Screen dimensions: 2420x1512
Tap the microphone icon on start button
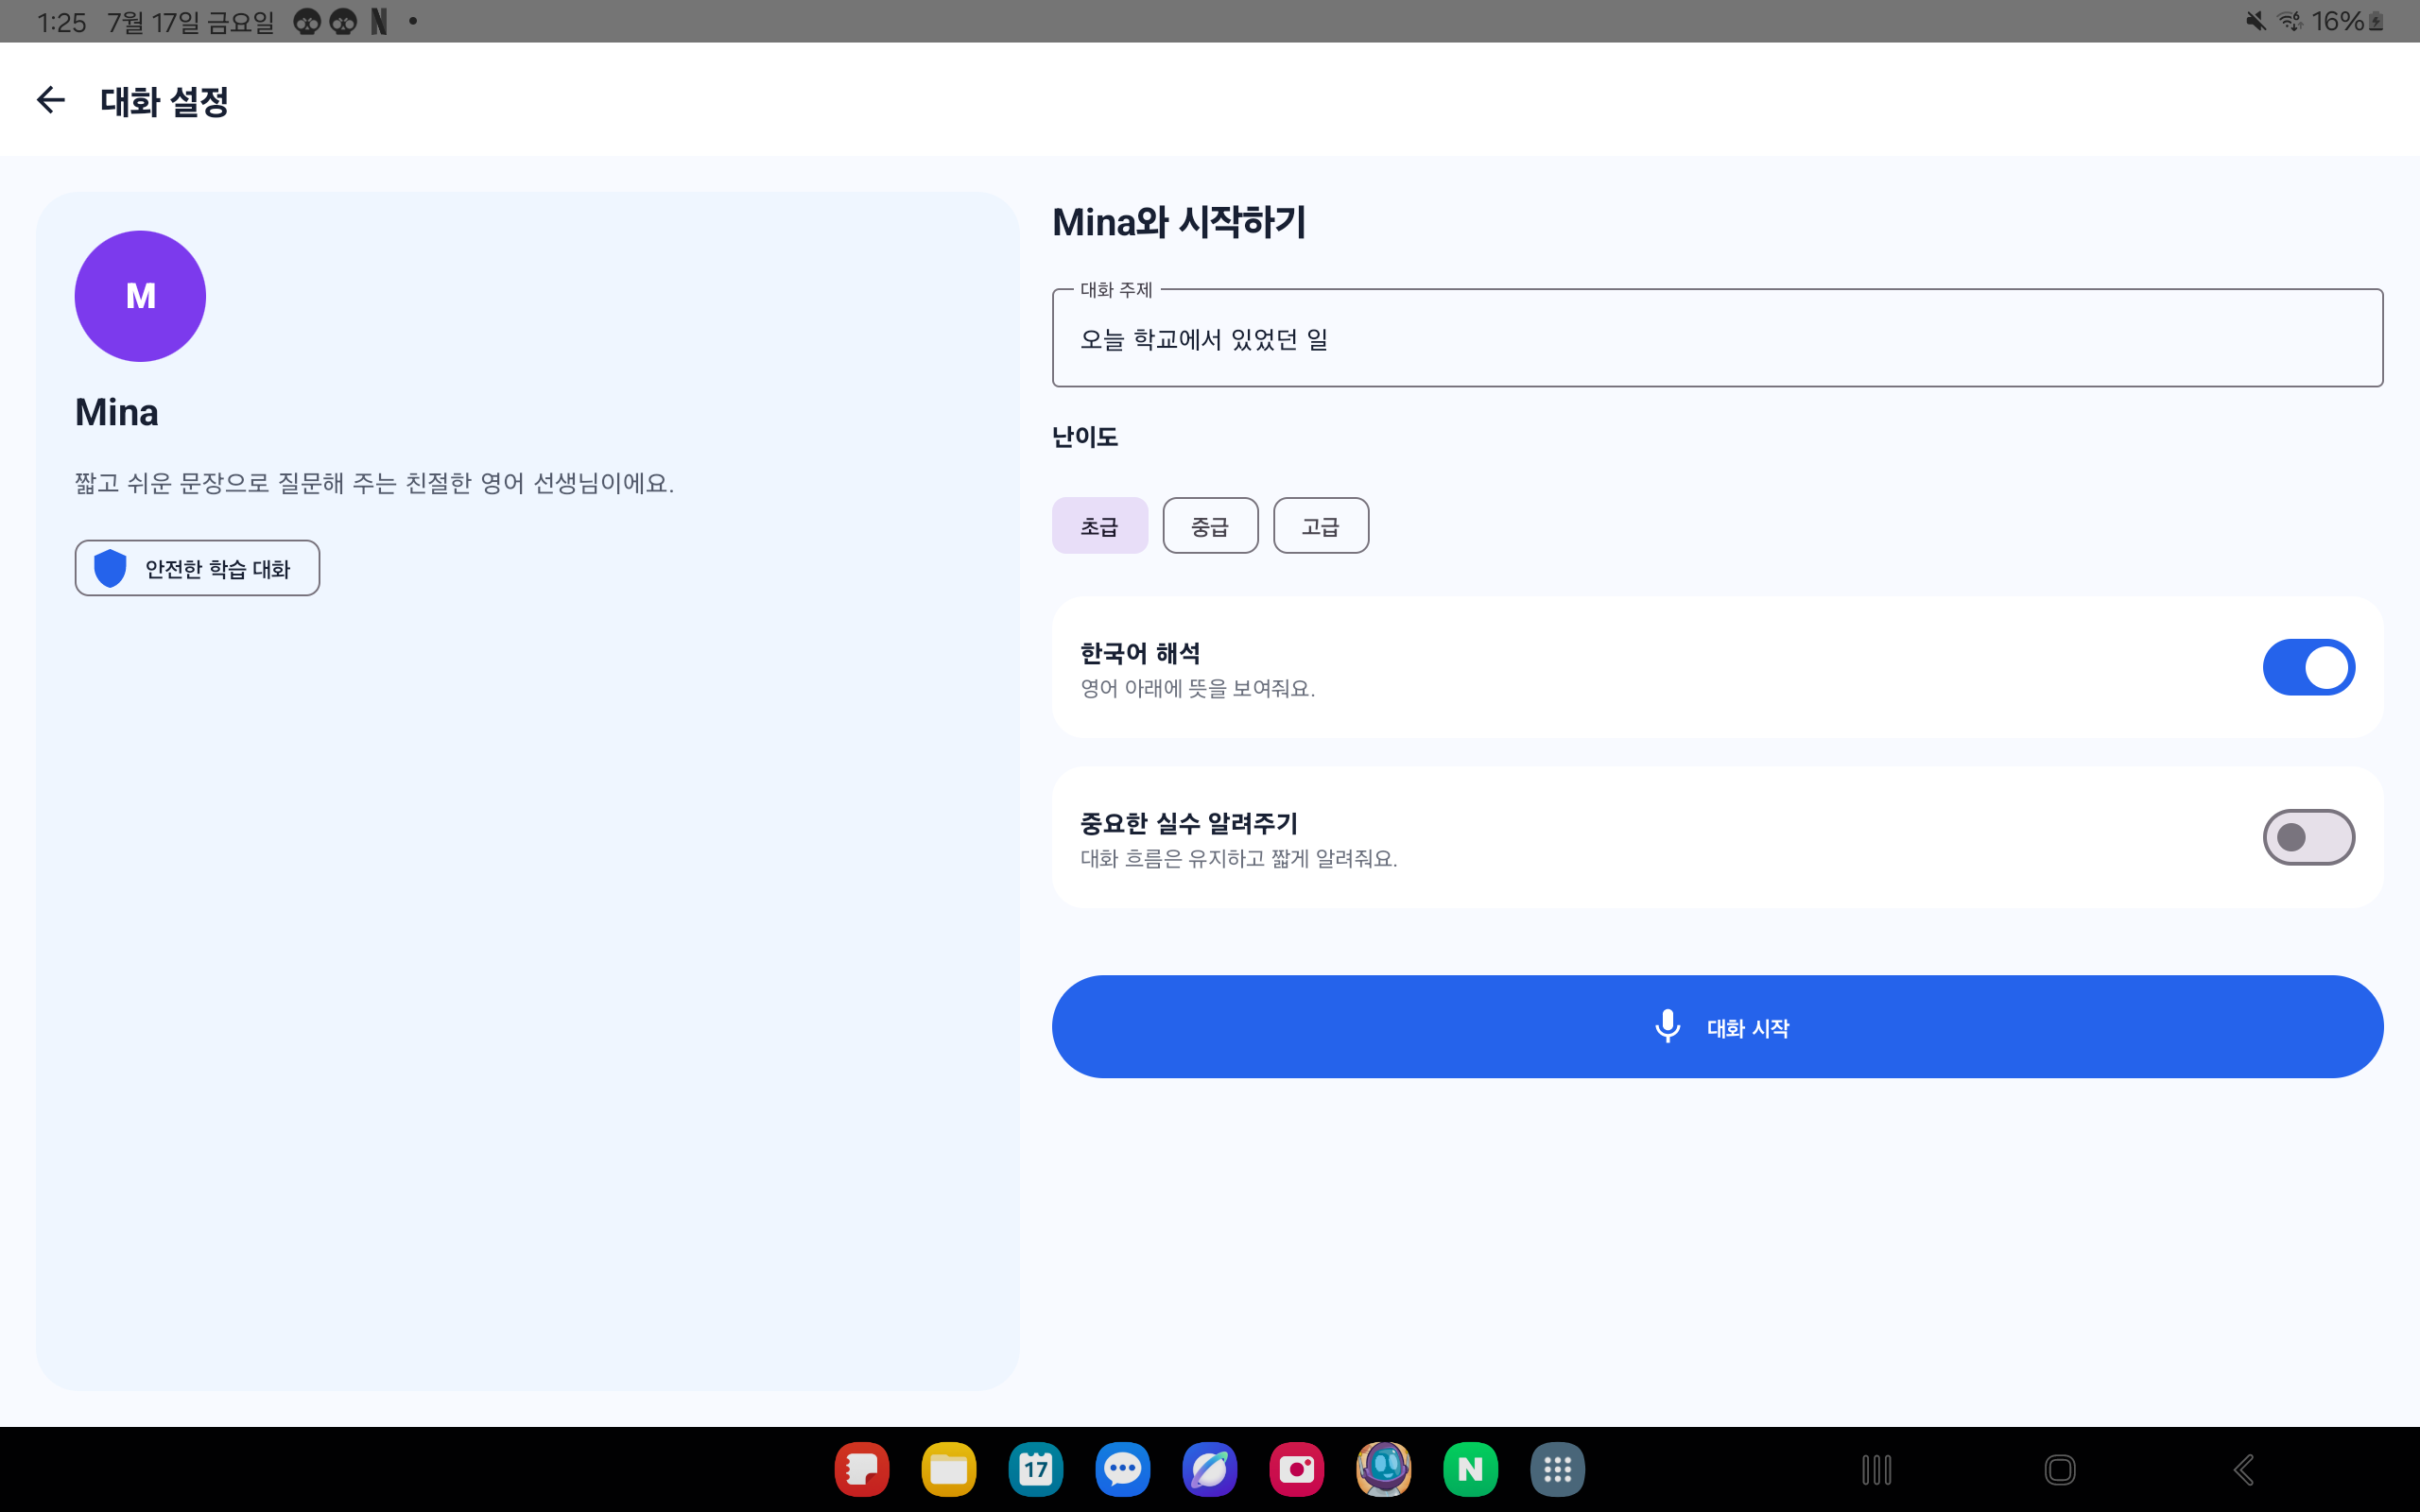(1667, 1027)
